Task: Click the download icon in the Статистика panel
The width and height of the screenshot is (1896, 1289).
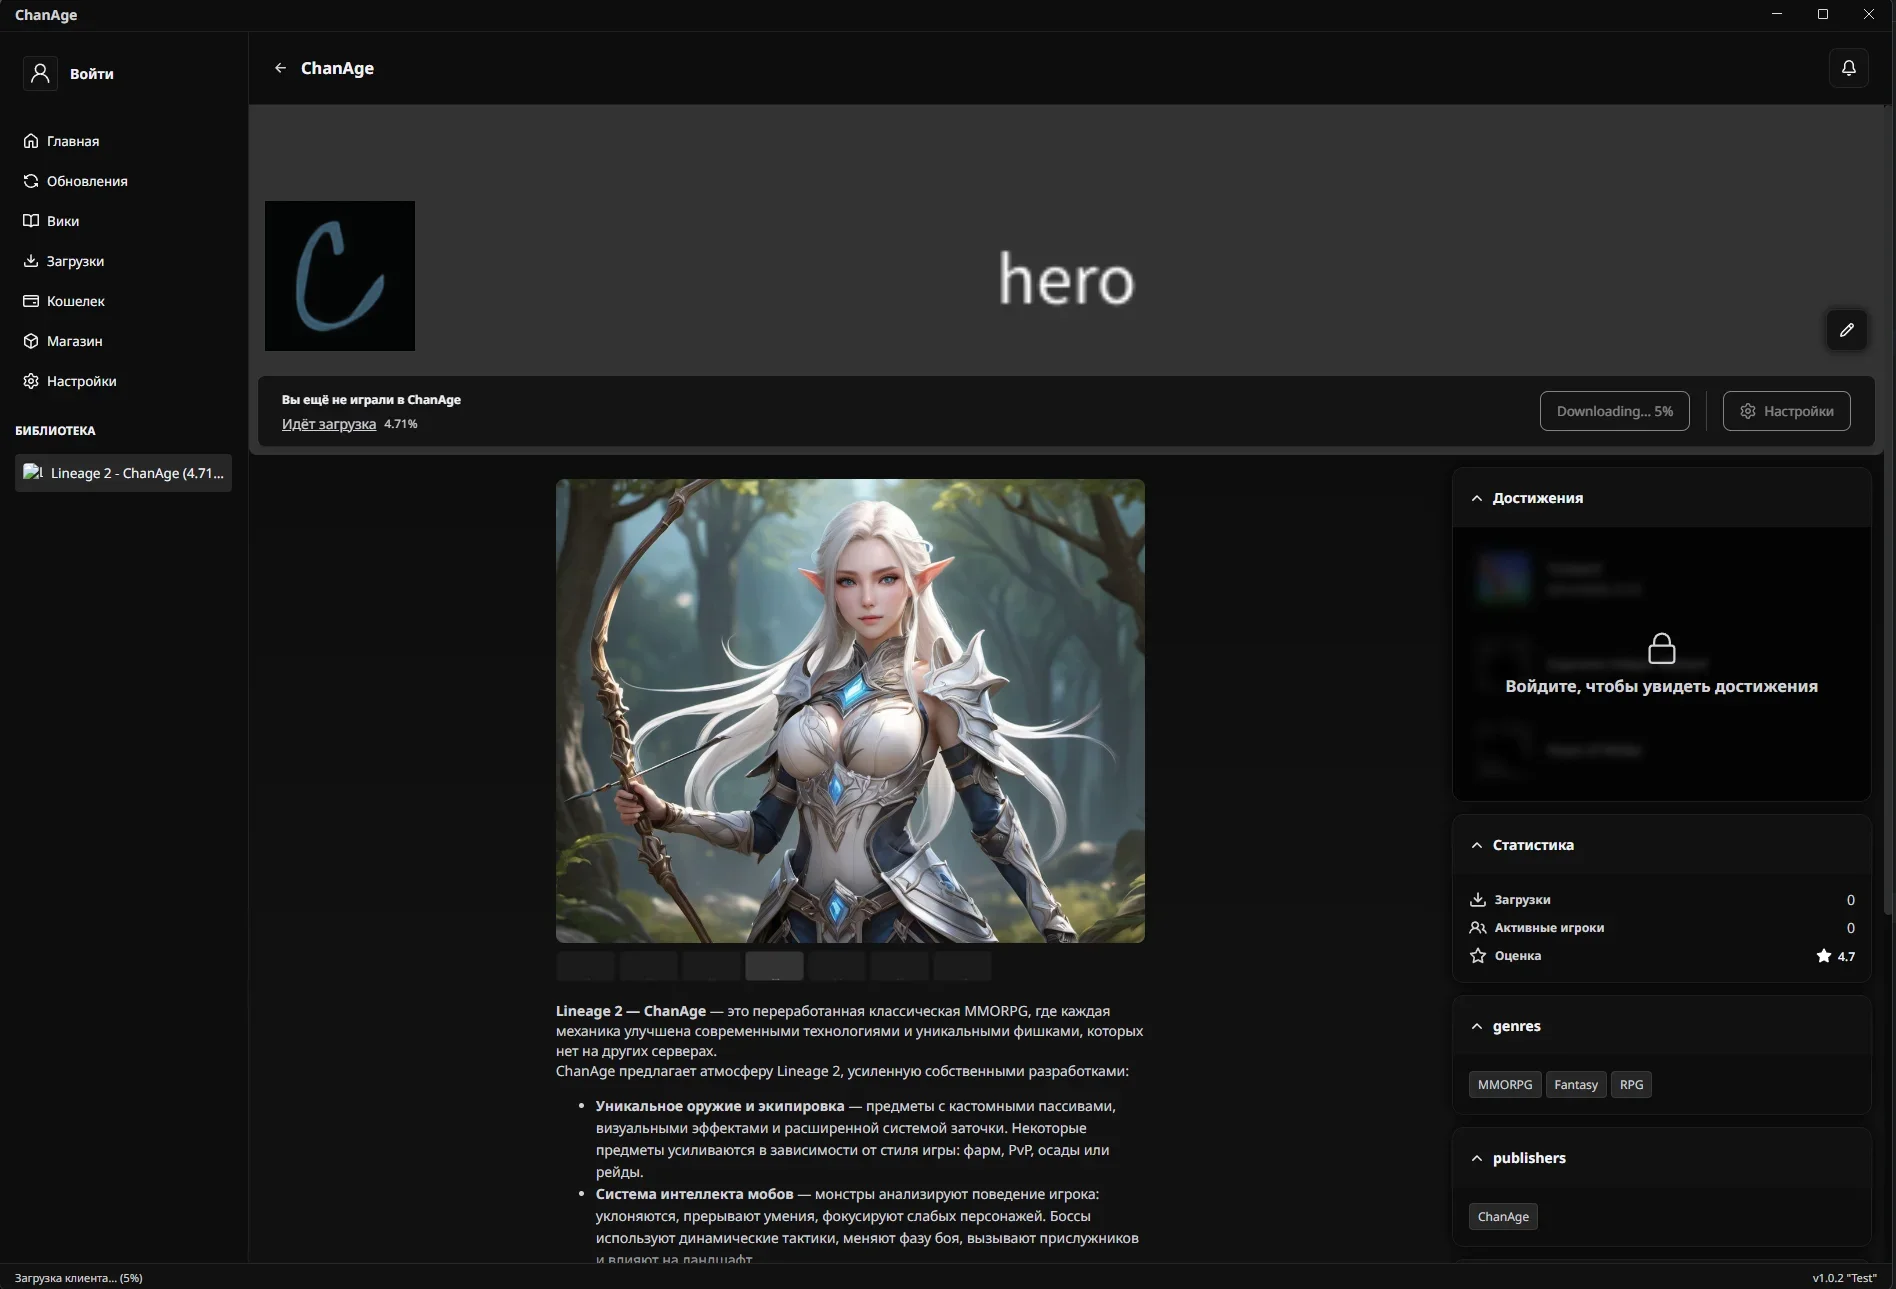Action: [1478, 900]
